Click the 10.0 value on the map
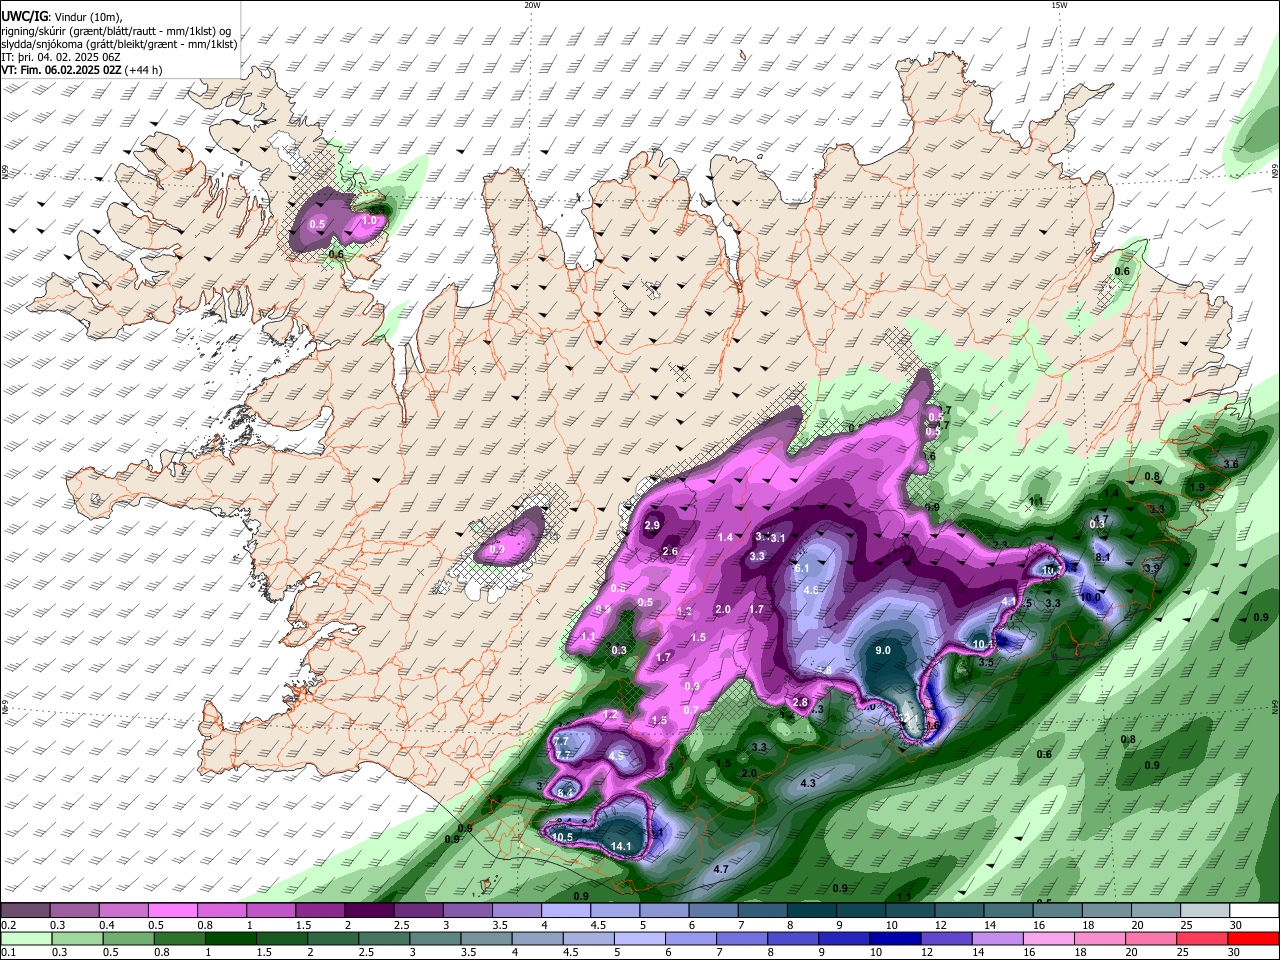1280x960 pixels. [x=1090, y=598]
